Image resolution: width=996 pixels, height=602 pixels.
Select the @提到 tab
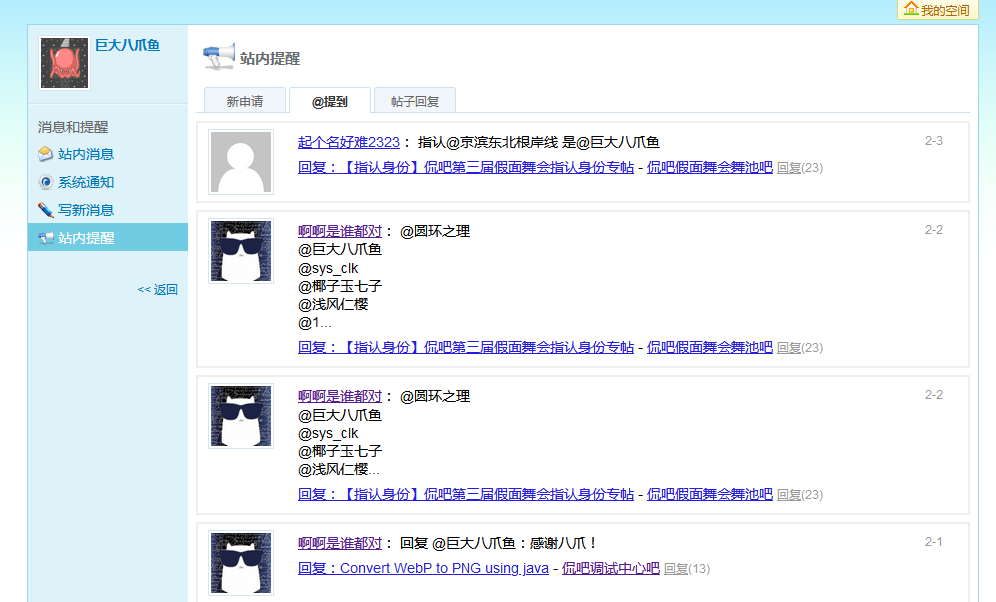(x=330, y=101)
